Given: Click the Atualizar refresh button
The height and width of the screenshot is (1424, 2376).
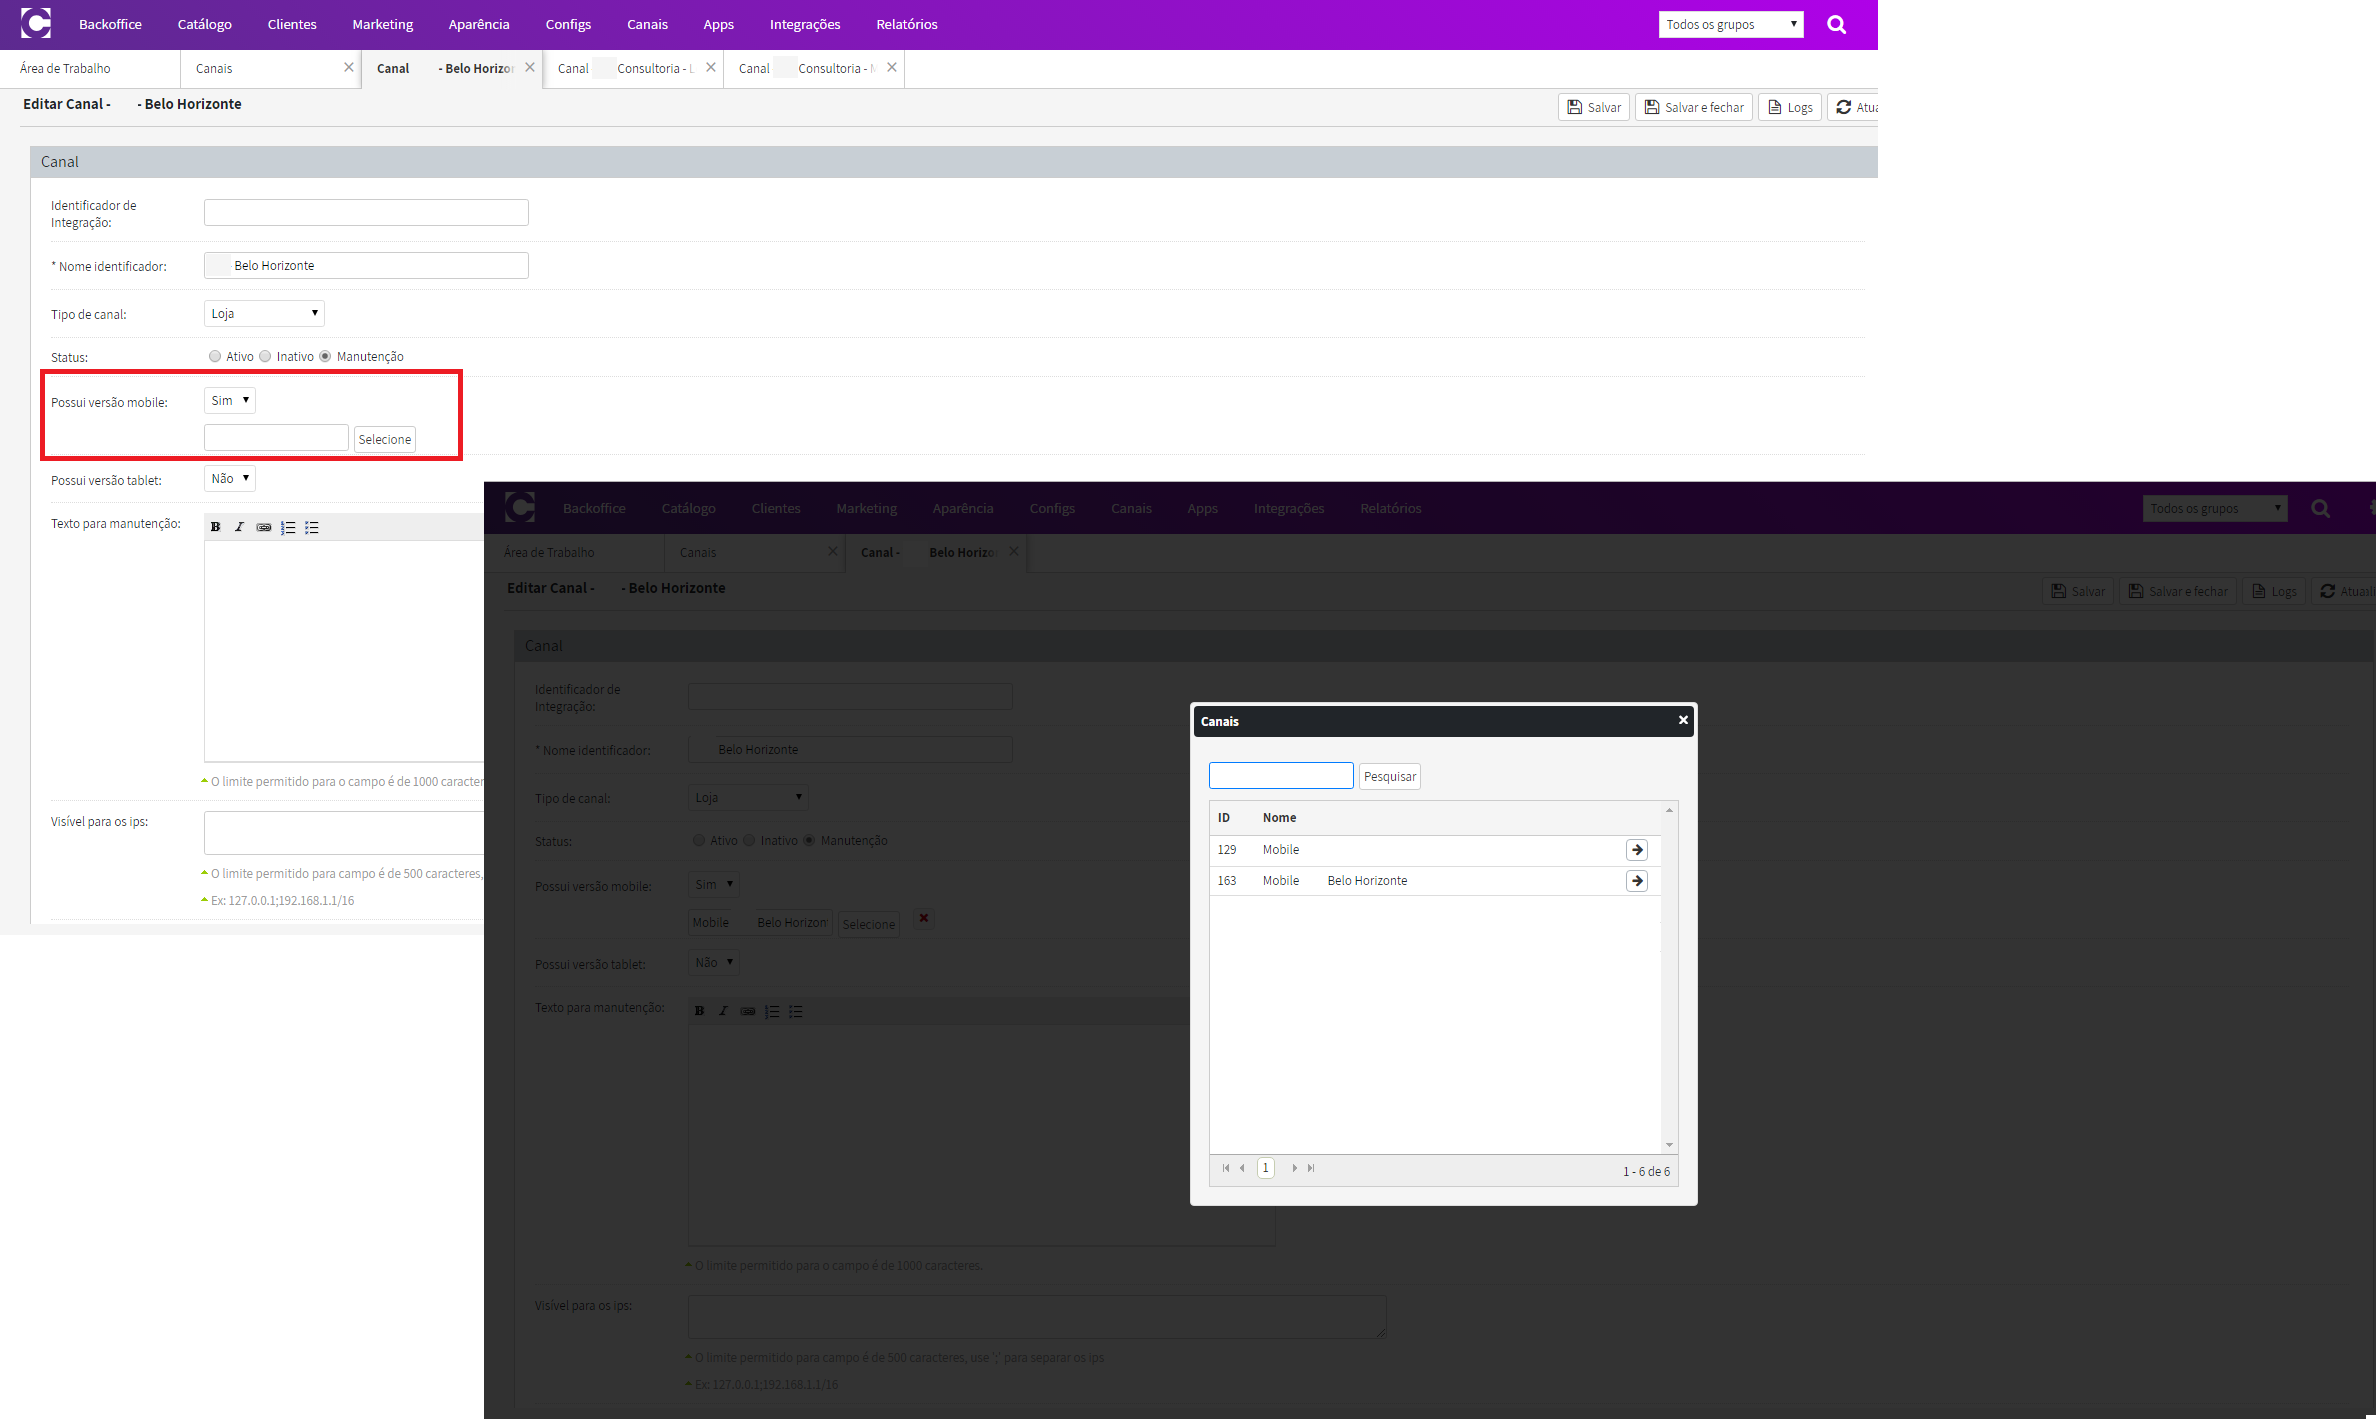Looking at the screenshot, I should tap(1853, 107).
